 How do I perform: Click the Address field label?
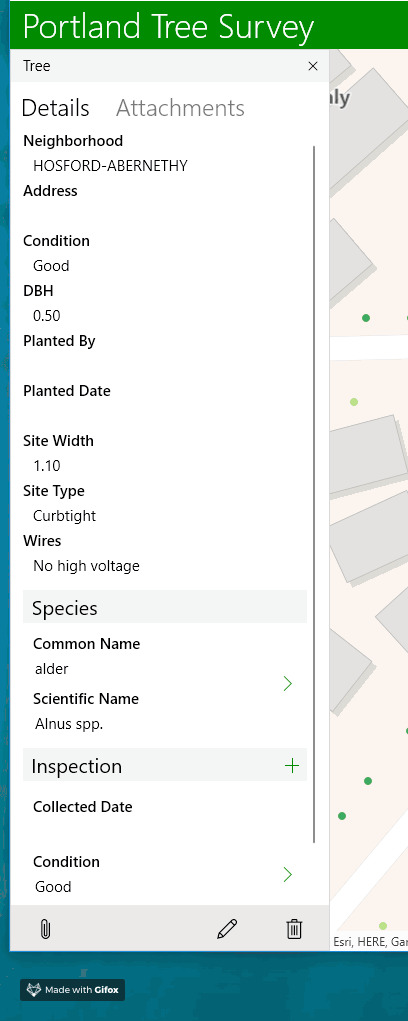pos(50,191)
